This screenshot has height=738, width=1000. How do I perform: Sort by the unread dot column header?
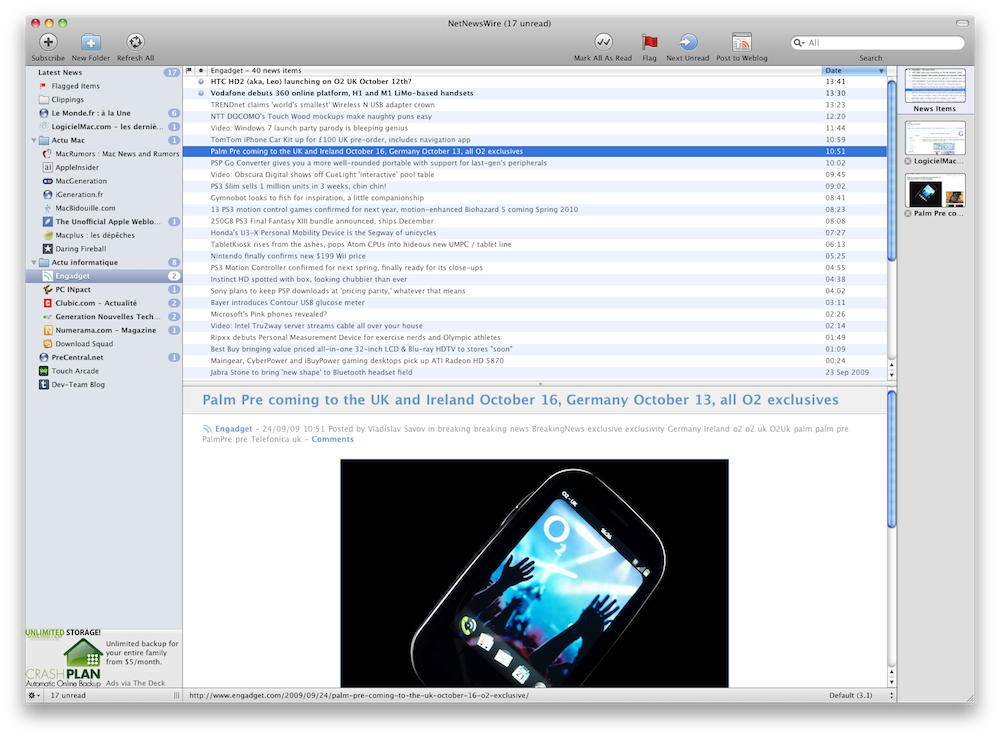pyautogui.click(x=201, y=71)
